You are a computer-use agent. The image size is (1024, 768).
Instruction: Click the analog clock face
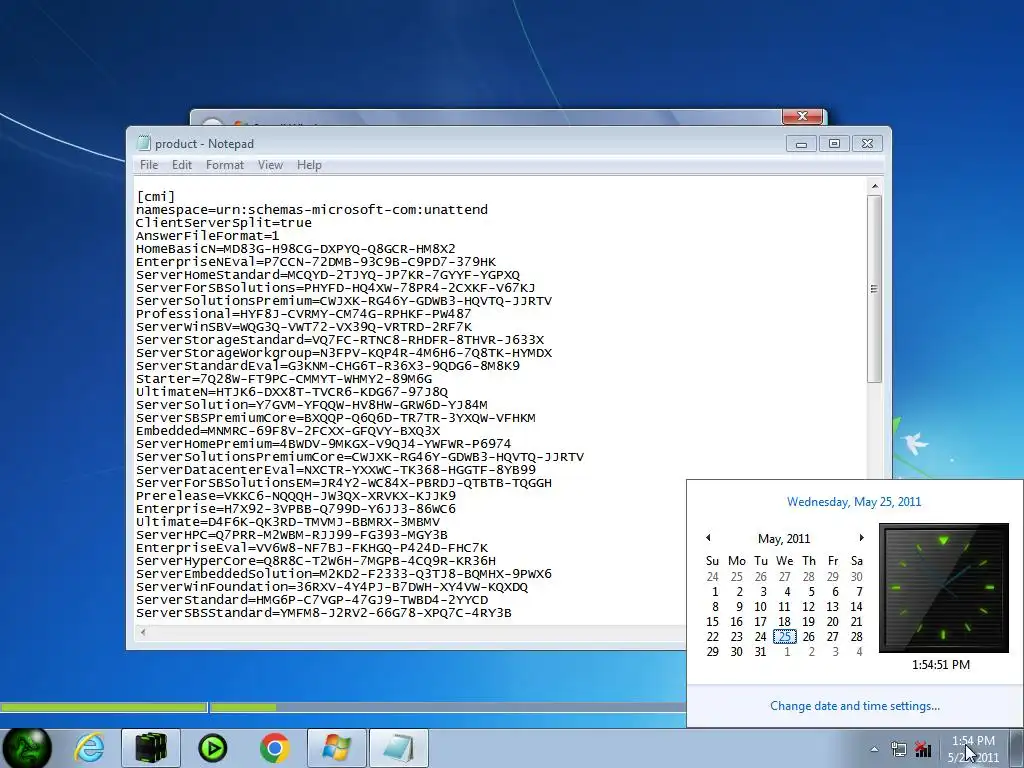point(944,588)
